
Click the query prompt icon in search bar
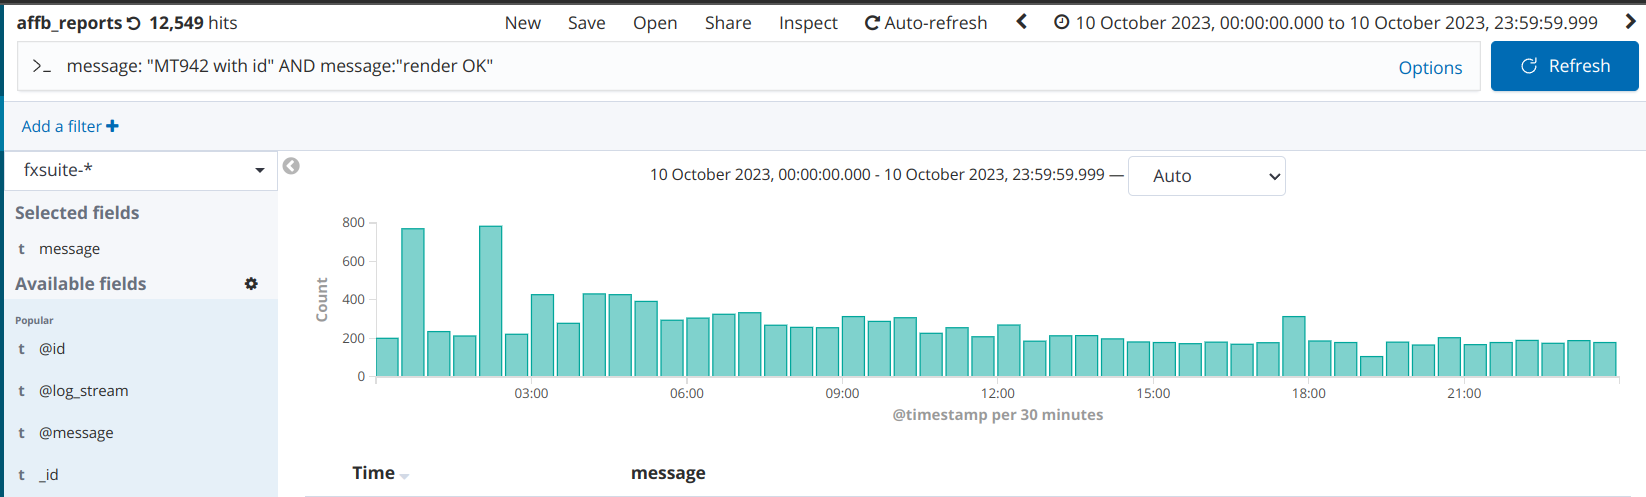tap(42, 66)
